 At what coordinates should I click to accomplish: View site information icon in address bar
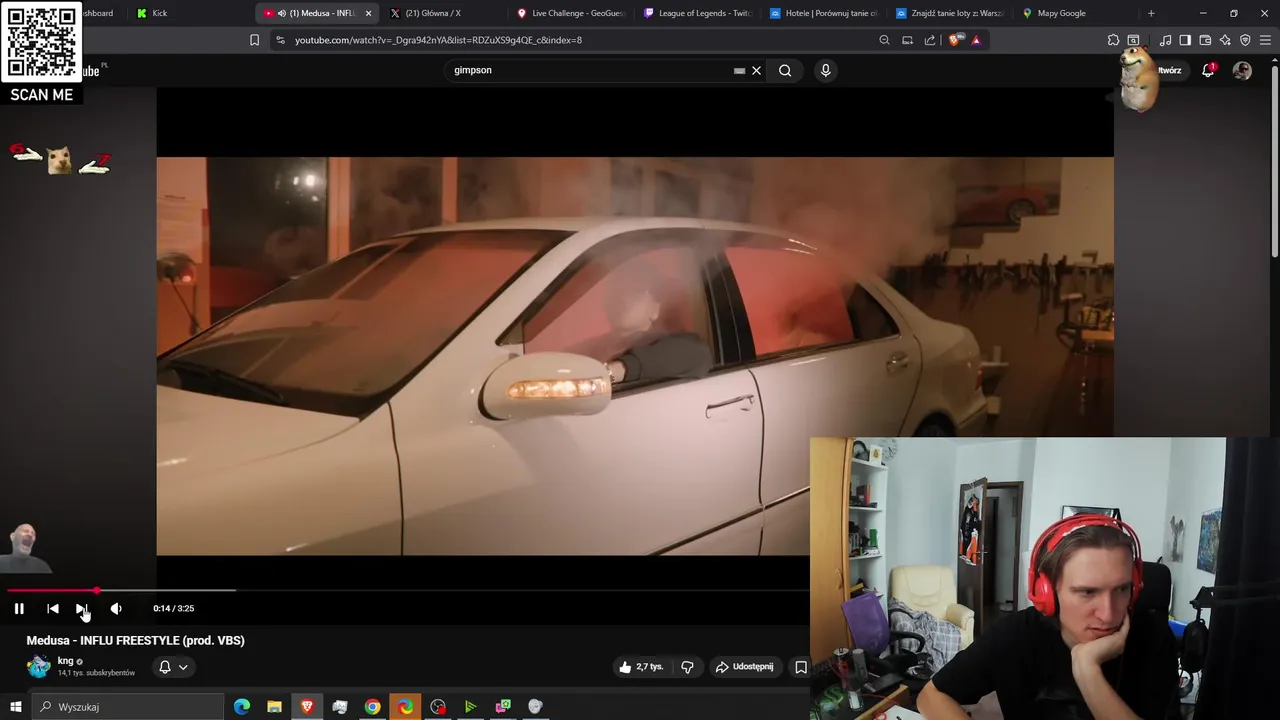pyautogui.click(x=280, y=40)
